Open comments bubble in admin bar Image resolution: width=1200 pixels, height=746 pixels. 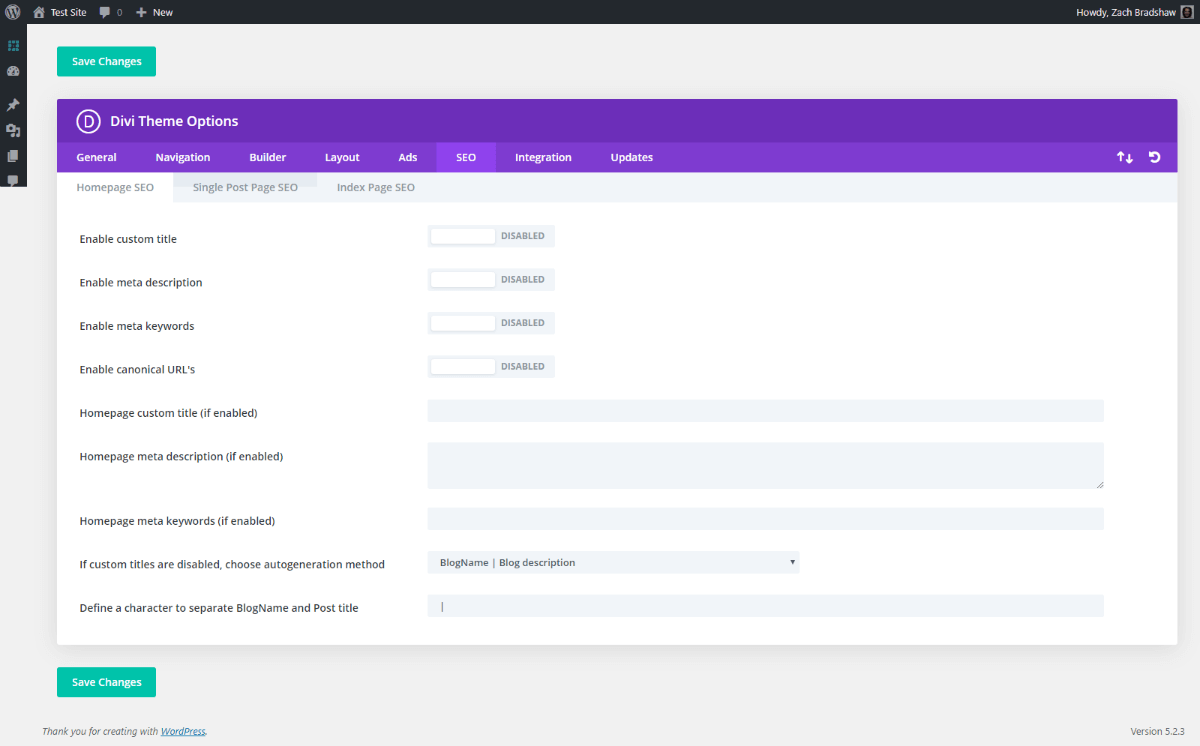(105, 13)
